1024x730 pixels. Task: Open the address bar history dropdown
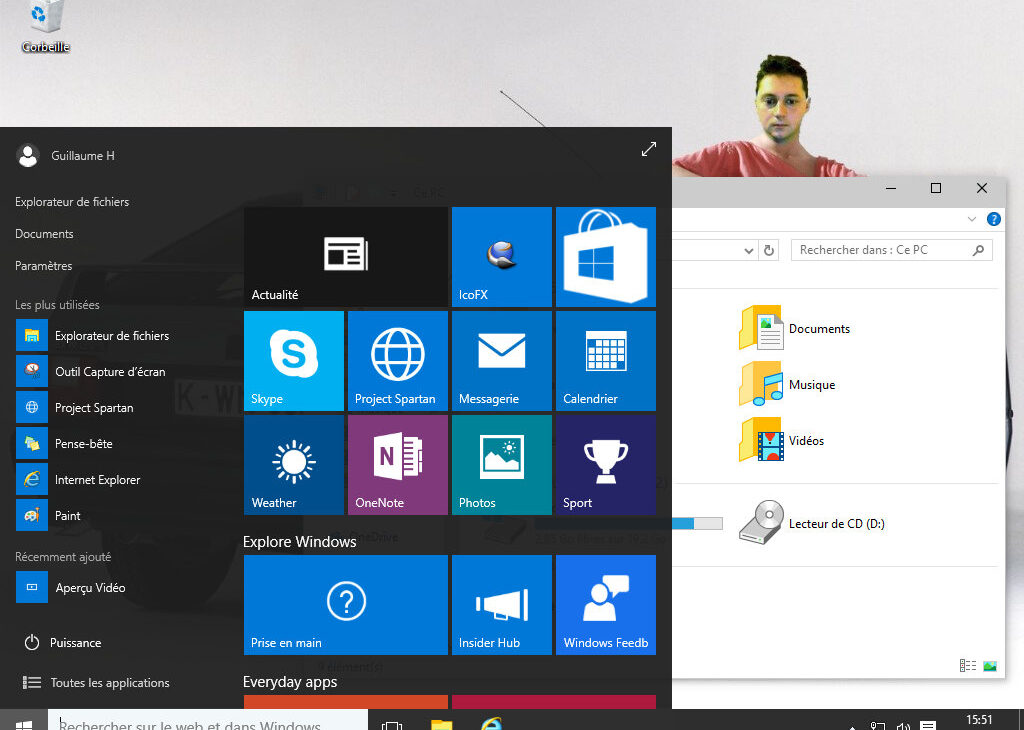(746, 250)
